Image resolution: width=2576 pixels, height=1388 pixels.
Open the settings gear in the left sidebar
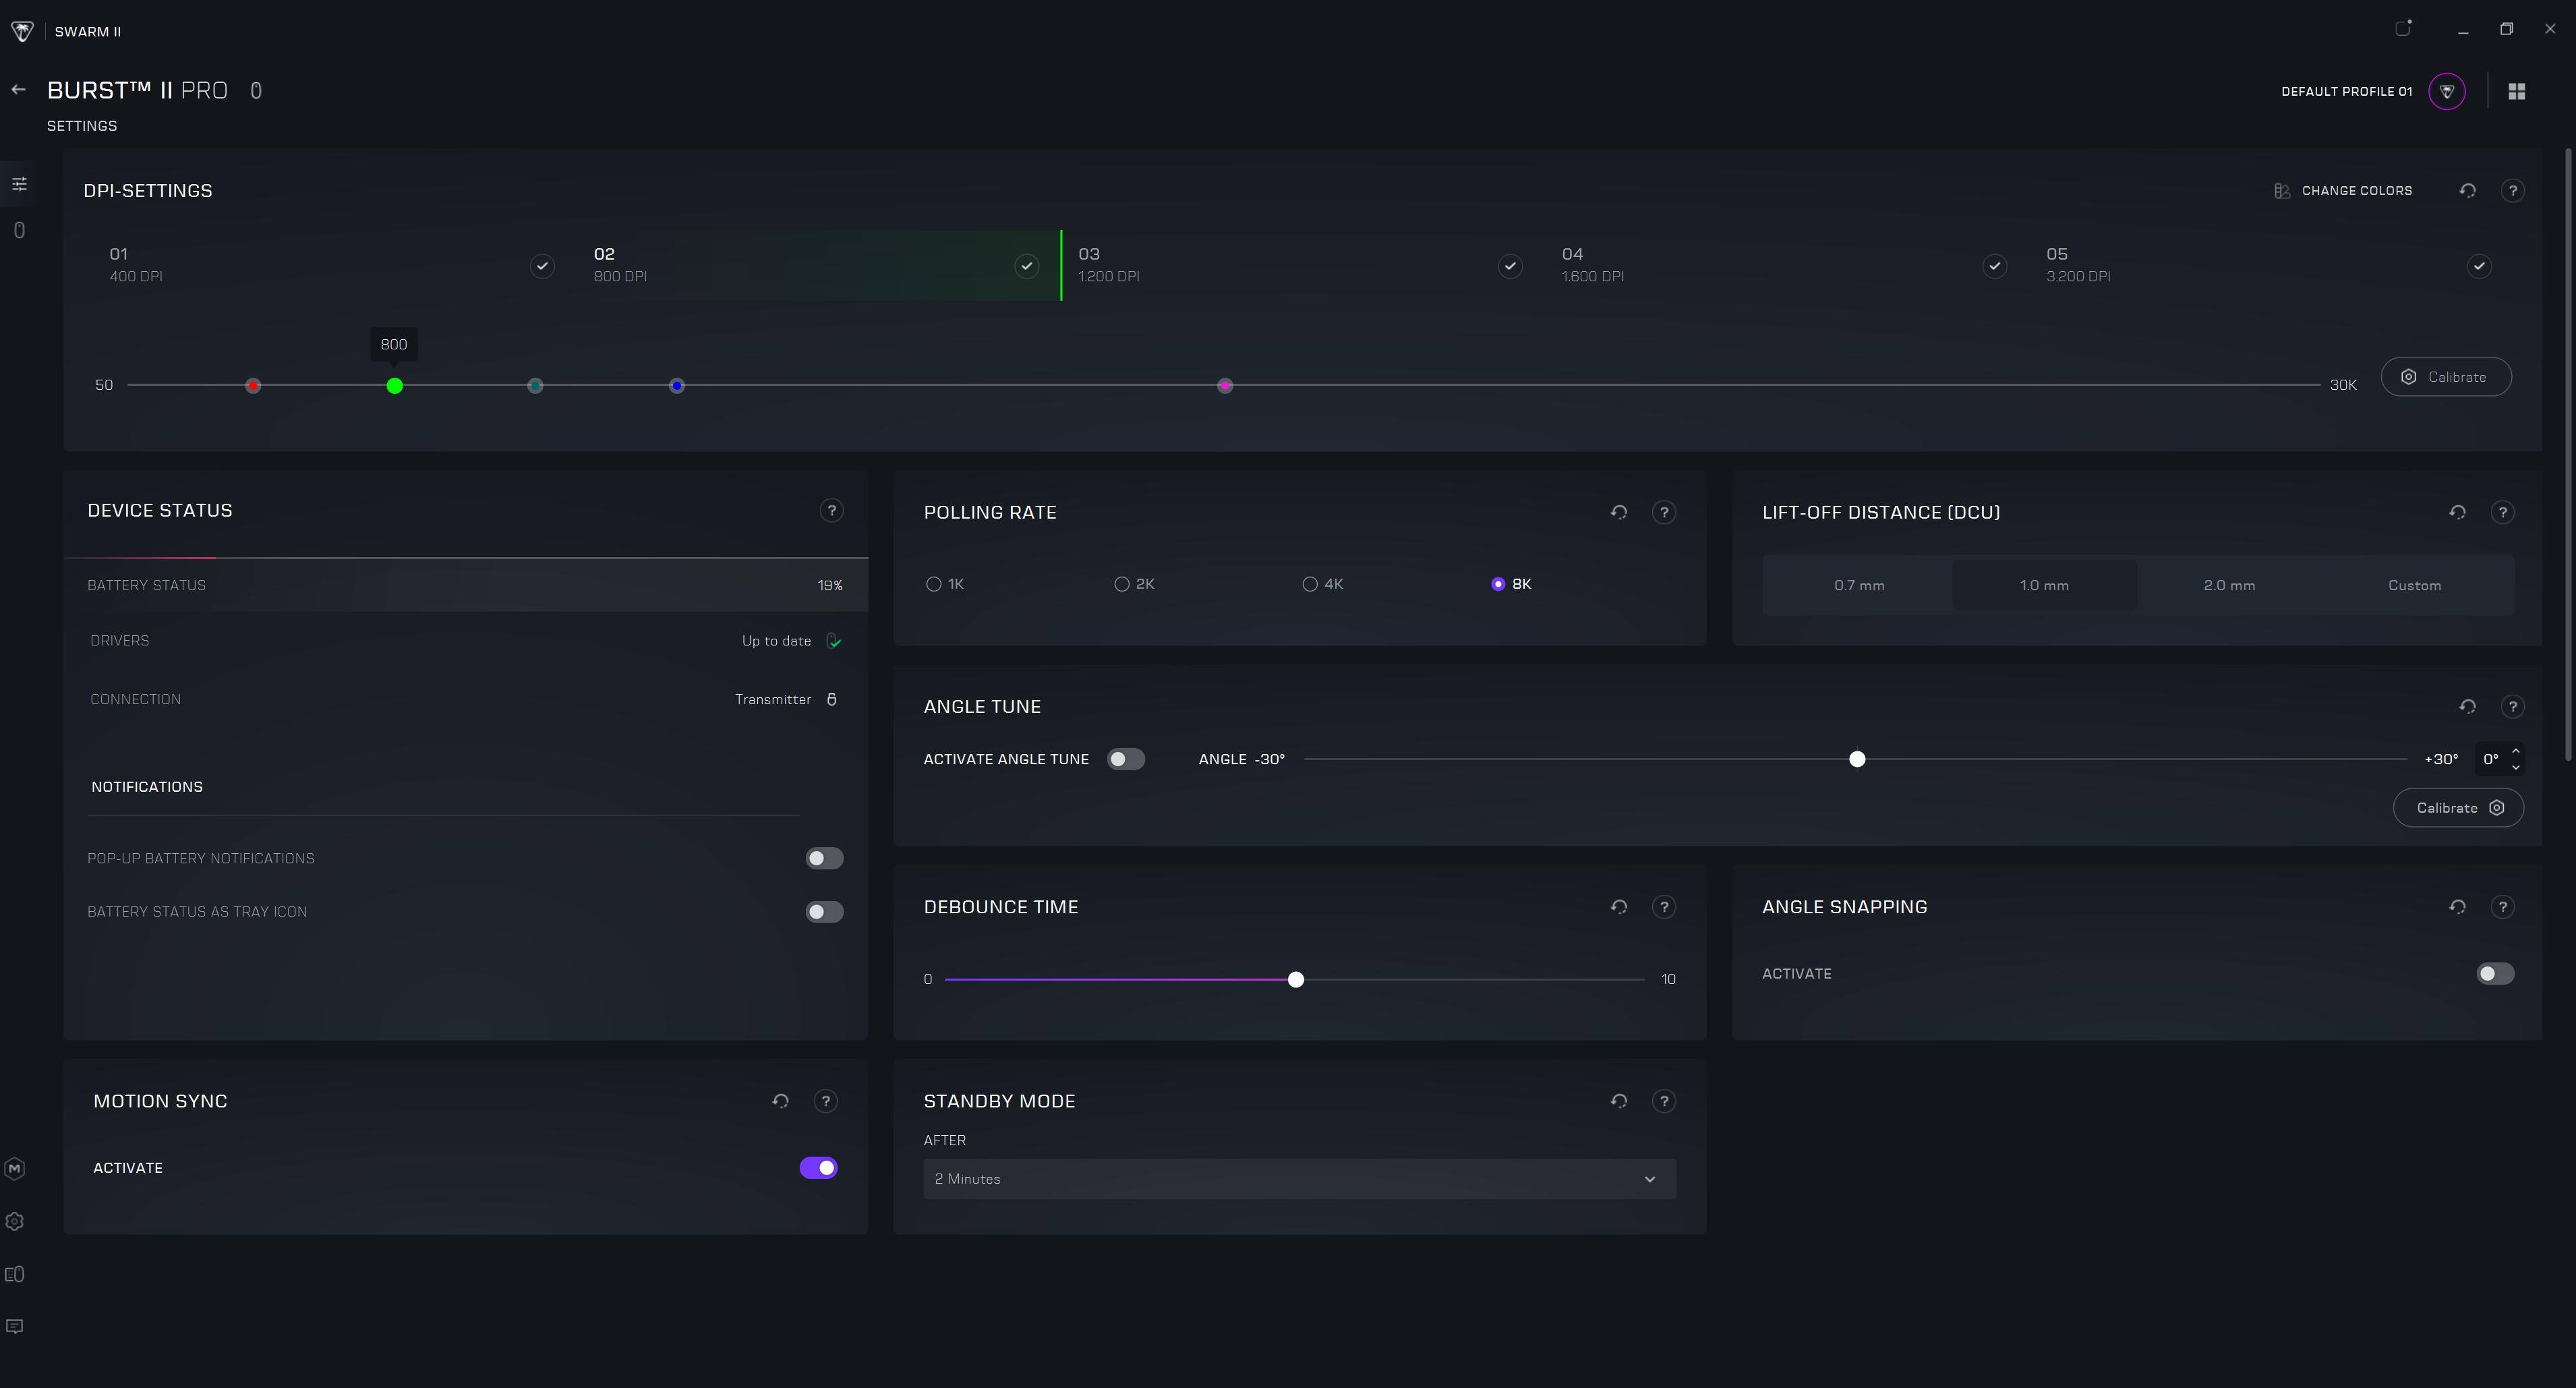coord(15,1221)
